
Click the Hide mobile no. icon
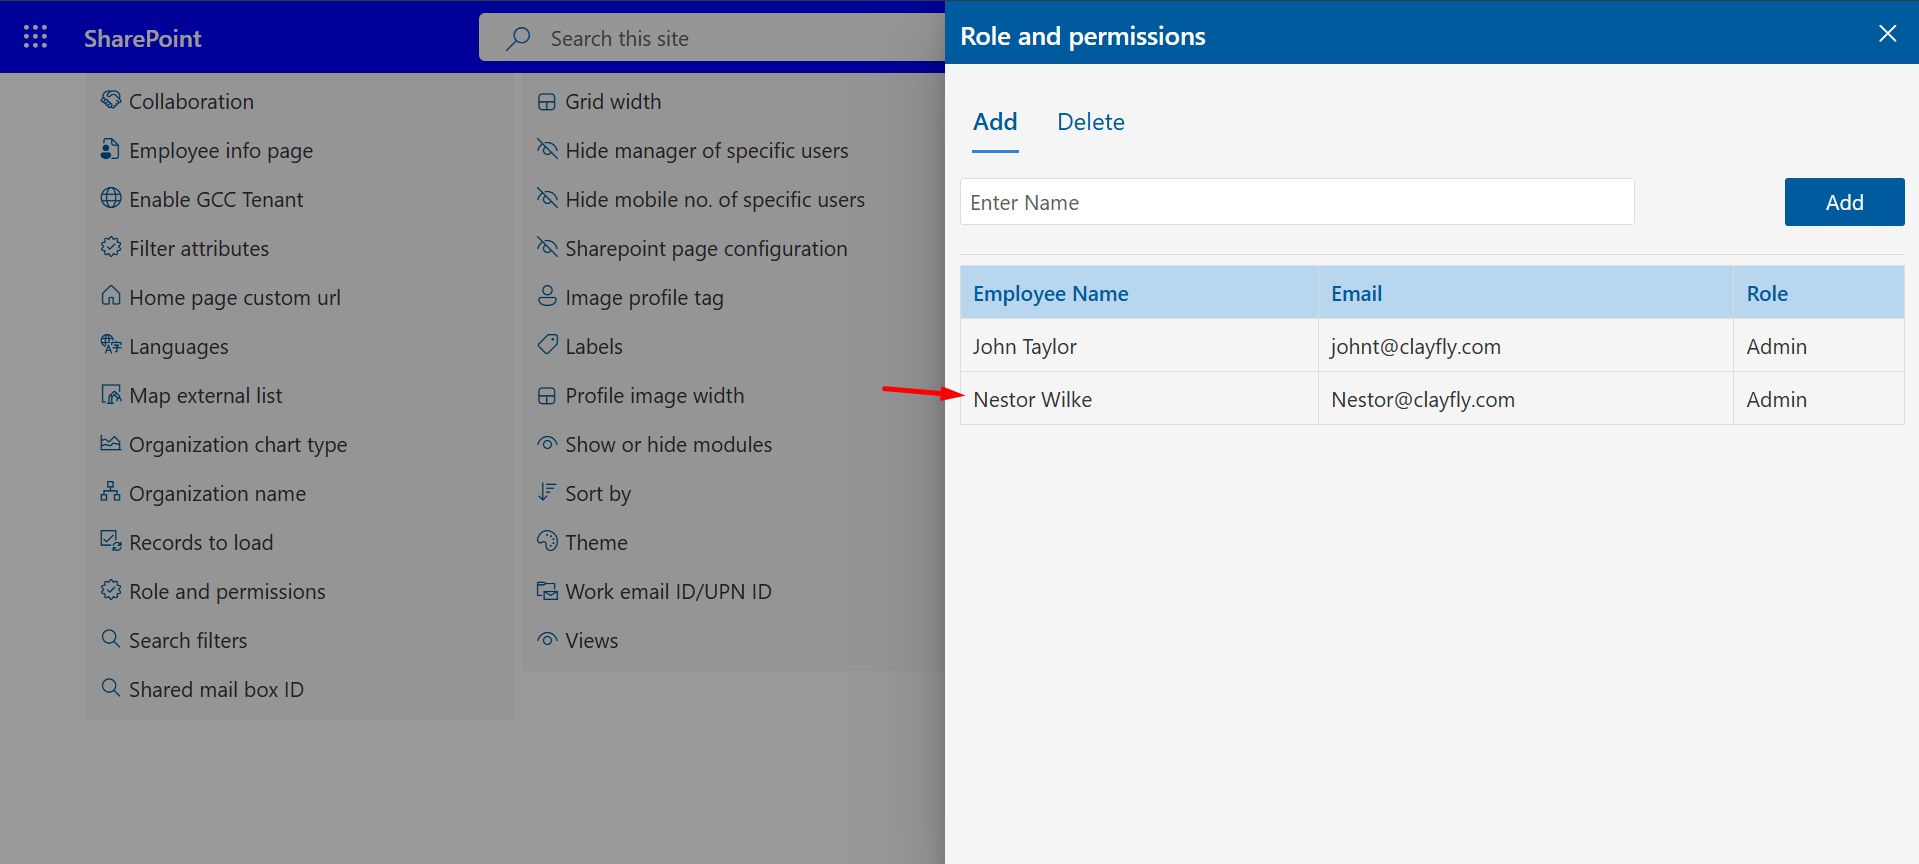[547, 198]
